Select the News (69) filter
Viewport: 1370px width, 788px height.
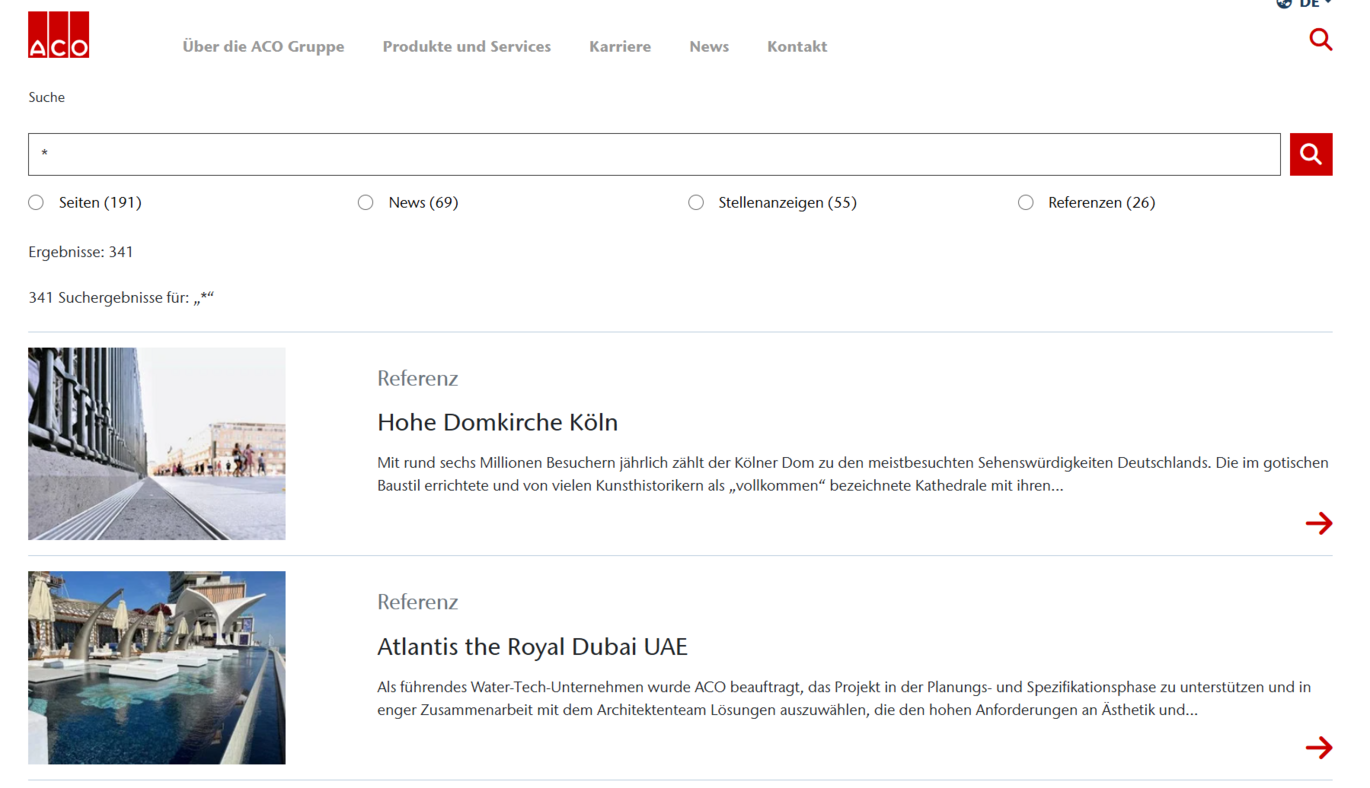click(366, 202)
